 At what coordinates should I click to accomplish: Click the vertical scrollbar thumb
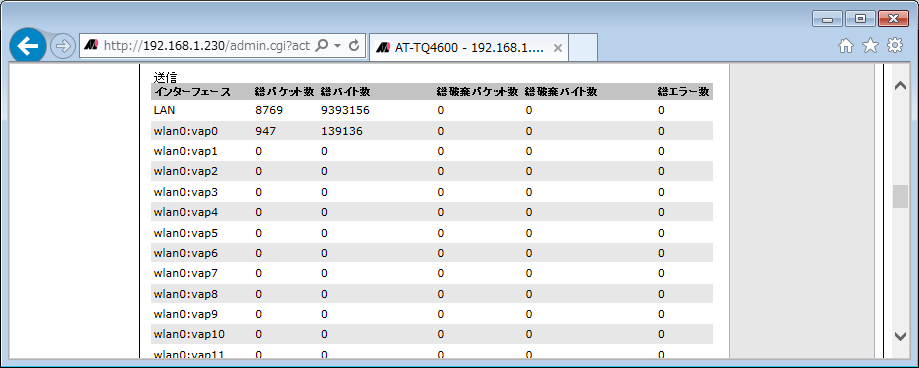pos(900,196)
